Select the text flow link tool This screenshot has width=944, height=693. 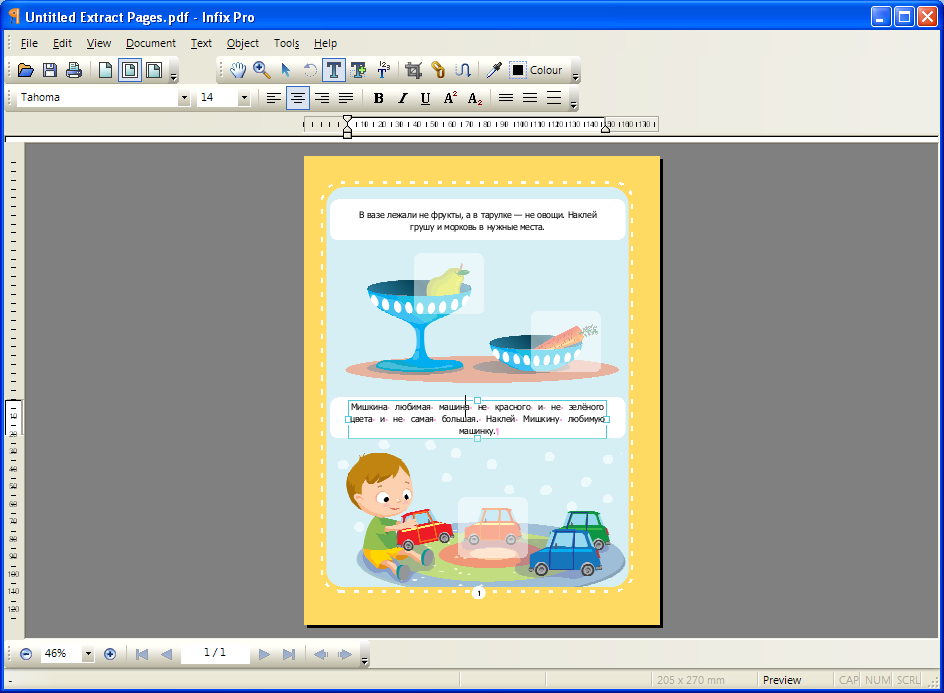(462, 70)
